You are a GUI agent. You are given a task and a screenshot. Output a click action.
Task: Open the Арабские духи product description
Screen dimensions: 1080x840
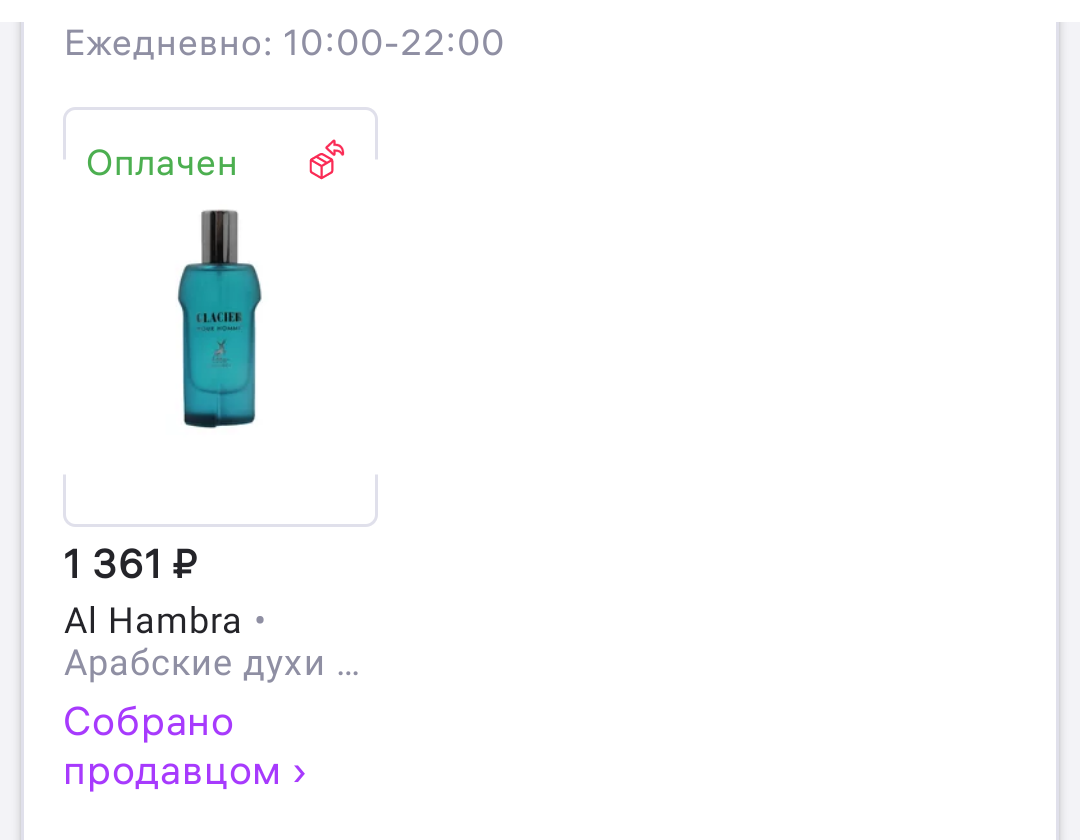(194, 664)
